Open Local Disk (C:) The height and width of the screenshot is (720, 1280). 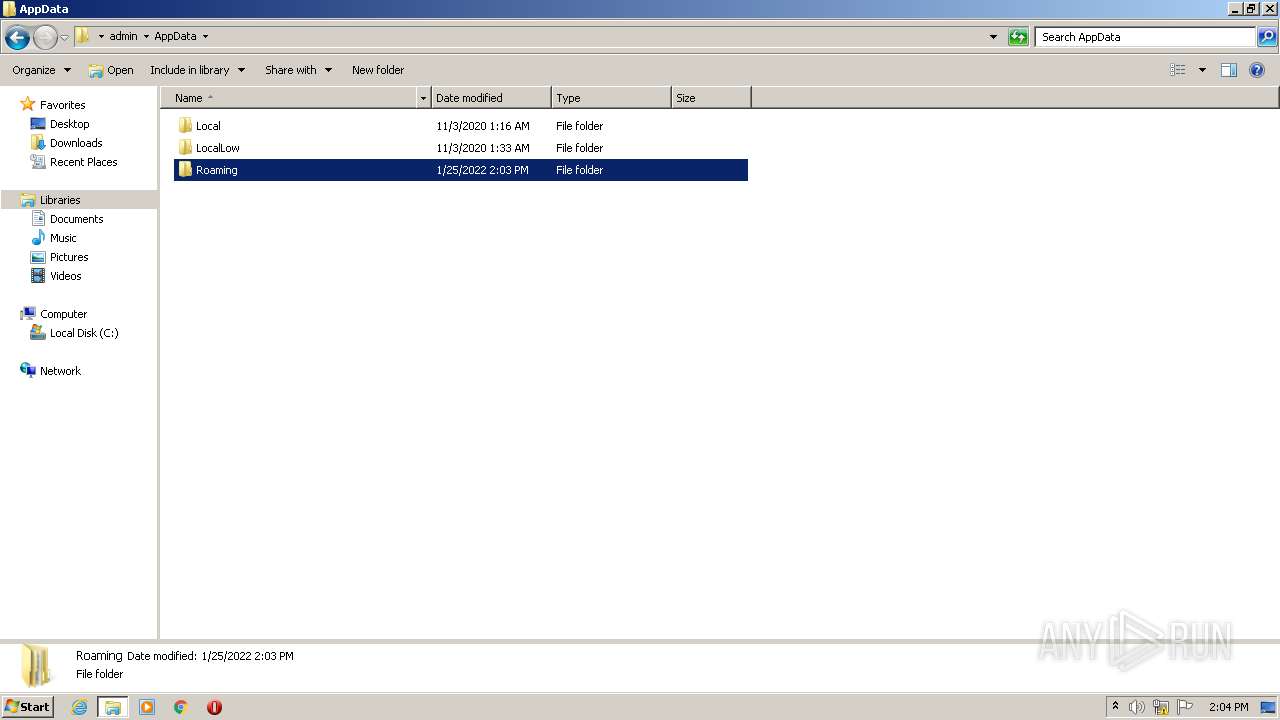pyautogui.click(x=84, y=333)
